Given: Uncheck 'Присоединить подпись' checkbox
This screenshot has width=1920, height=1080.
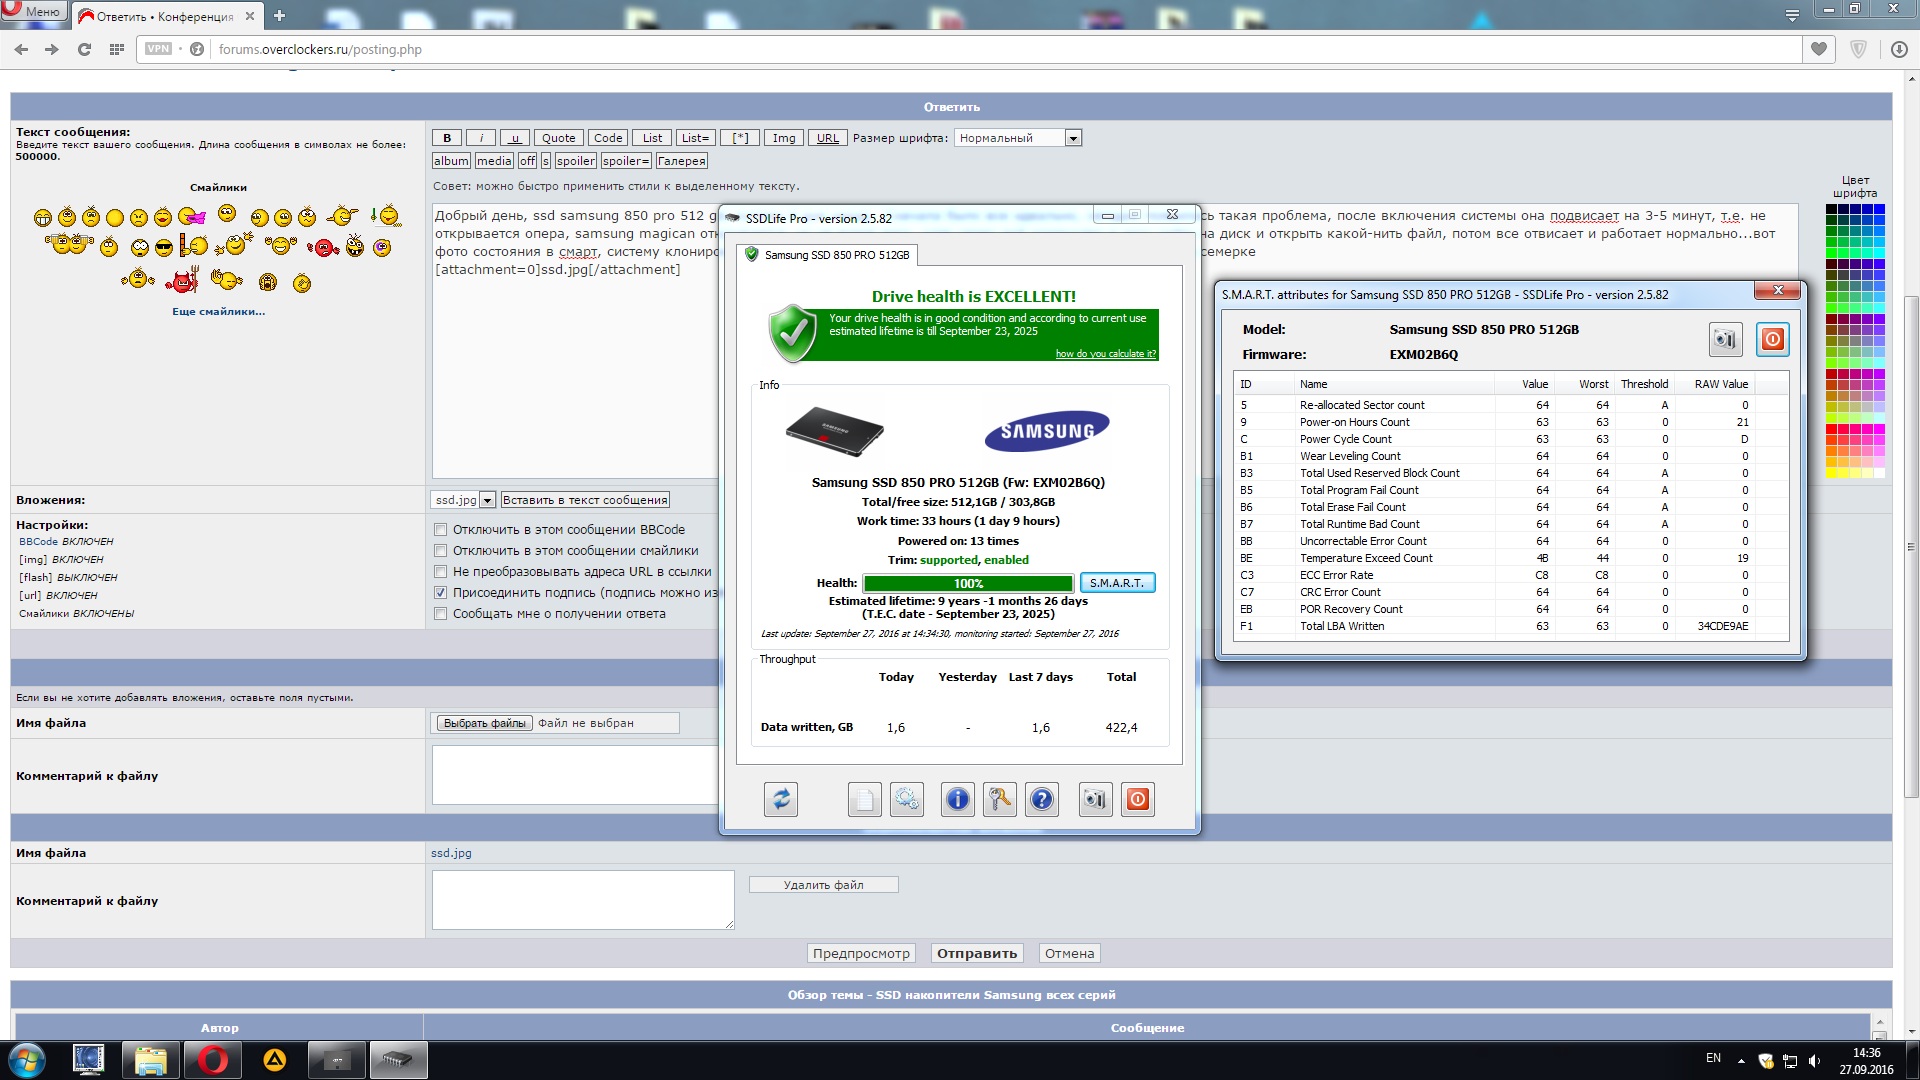Looking at the screenshot, I should click(x=440, y=593).
